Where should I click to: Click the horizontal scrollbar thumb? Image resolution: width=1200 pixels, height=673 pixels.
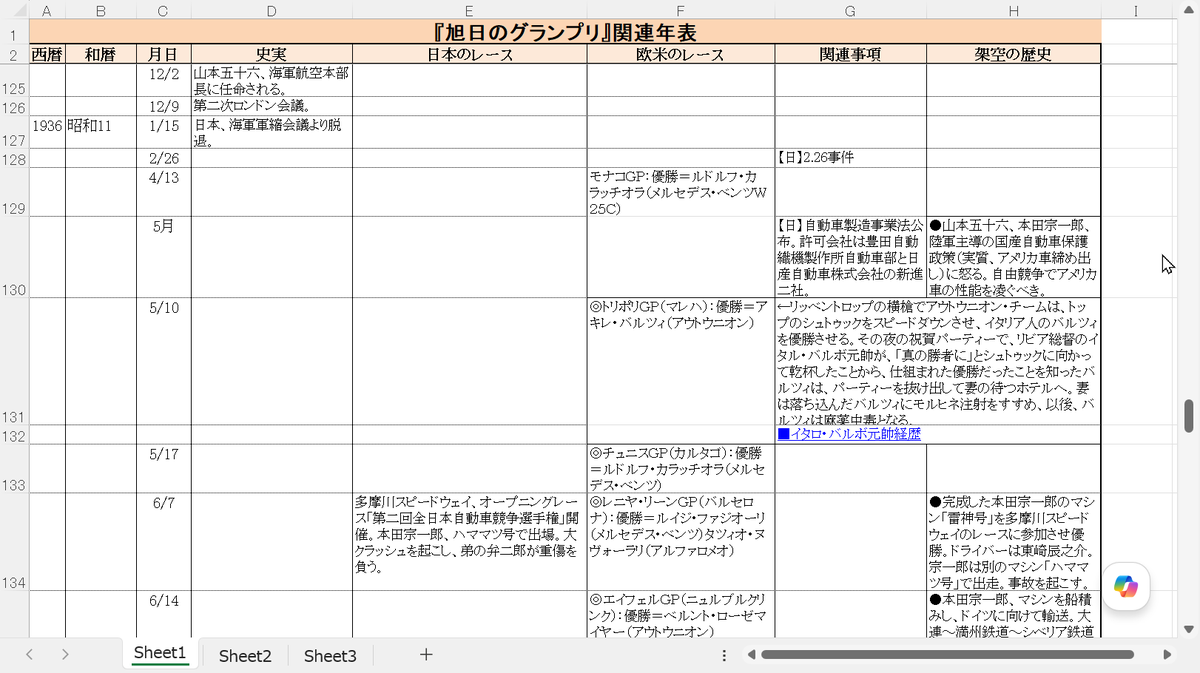[x=947, y=655]
